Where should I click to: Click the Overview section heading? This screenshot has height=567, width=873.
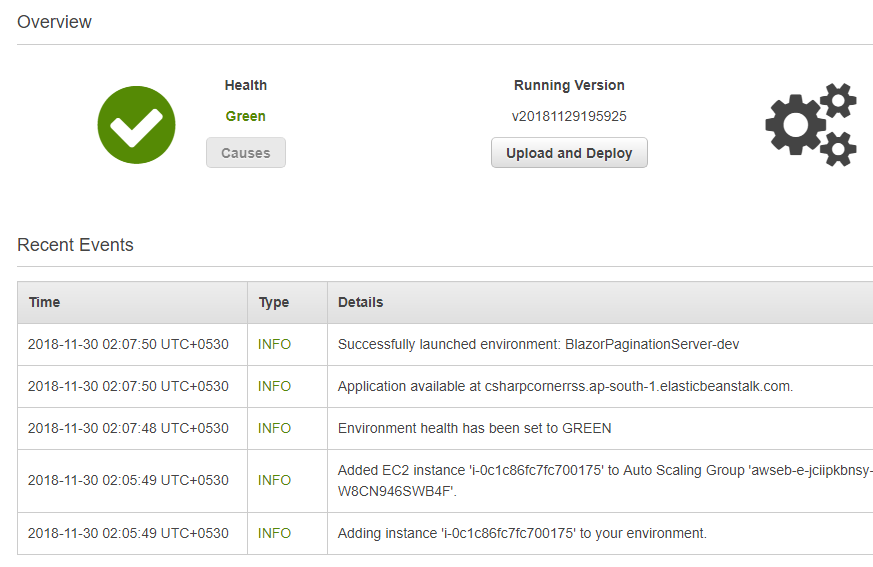[x=54, y=22]
